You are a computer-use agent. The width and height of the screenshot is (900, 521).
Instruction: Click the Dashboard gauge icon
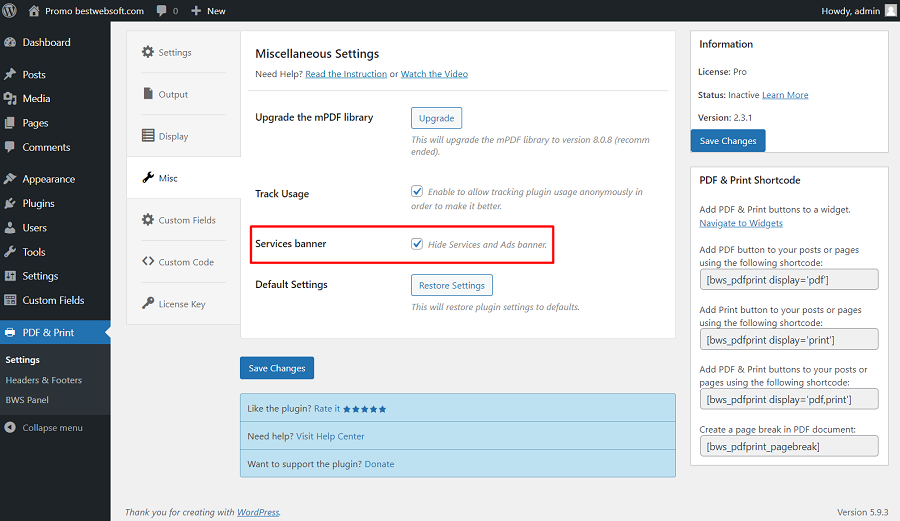[x=10, y=42]
